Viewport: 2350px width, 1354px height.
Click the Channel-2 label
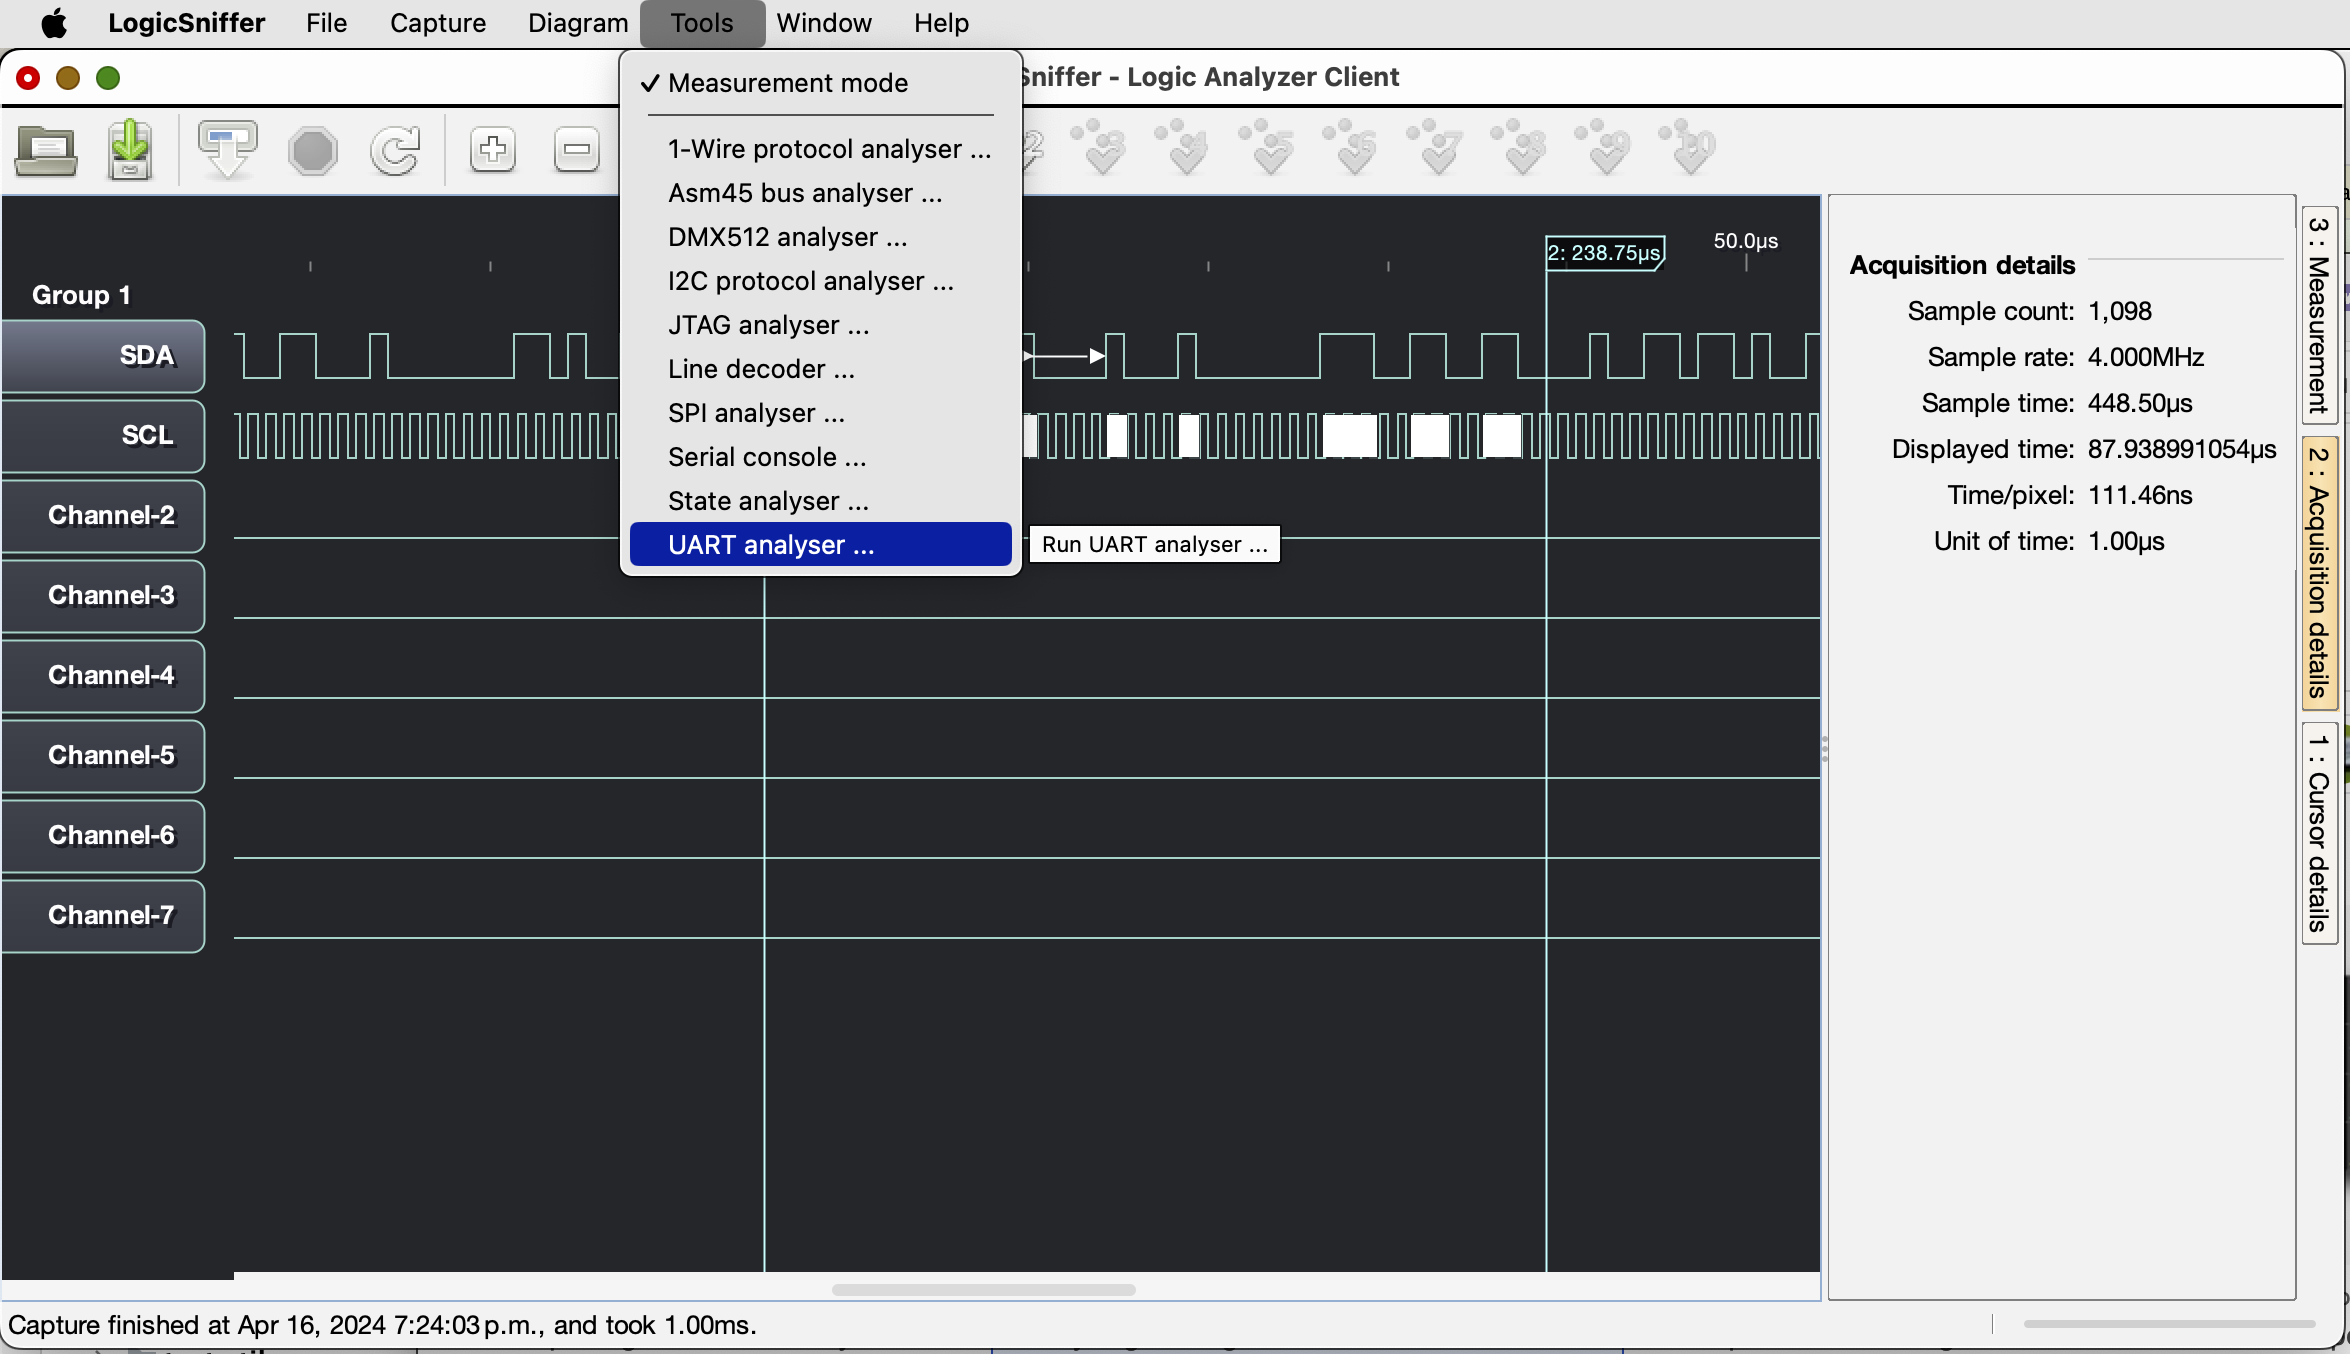(103, 516)
